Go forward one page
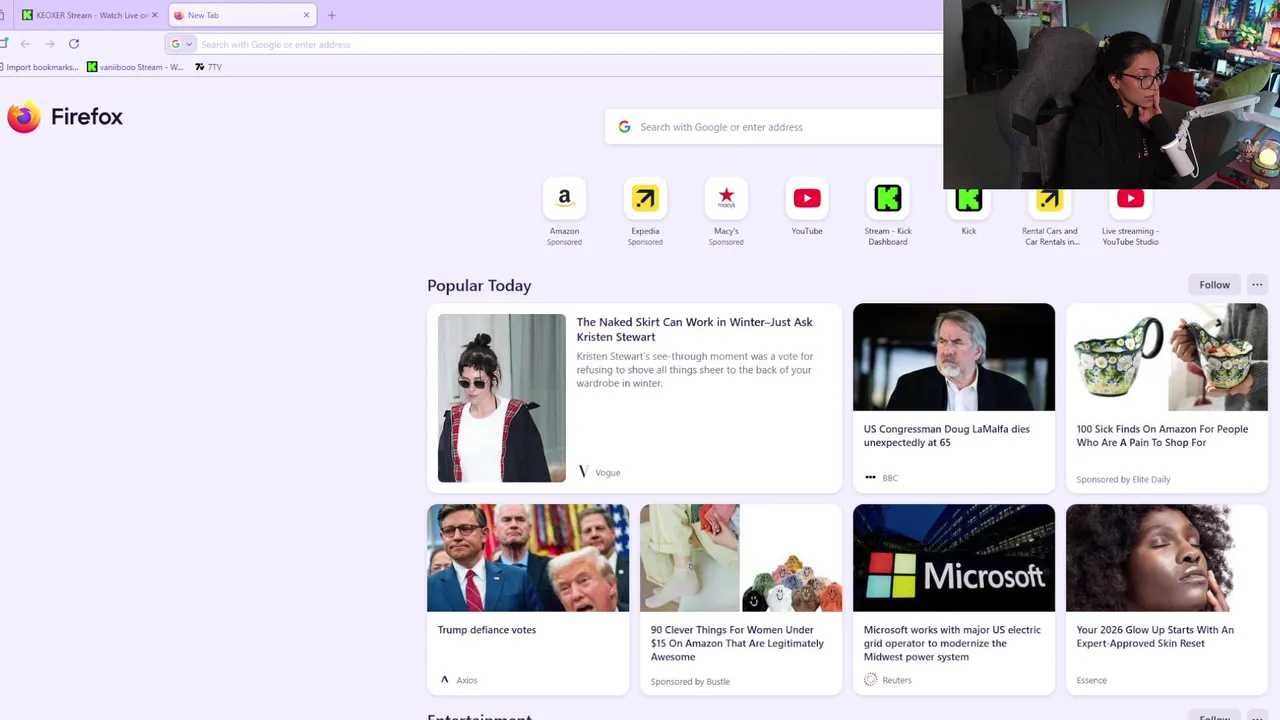This screenshot has height=720, width=1280. tap(49, 44)
